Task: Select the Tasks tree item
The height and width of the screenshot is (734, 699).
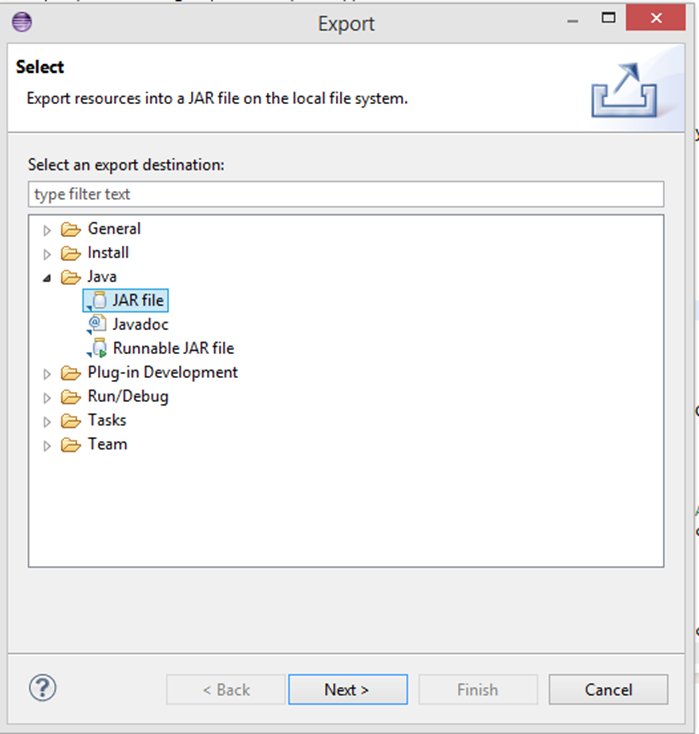Action: 107,421
